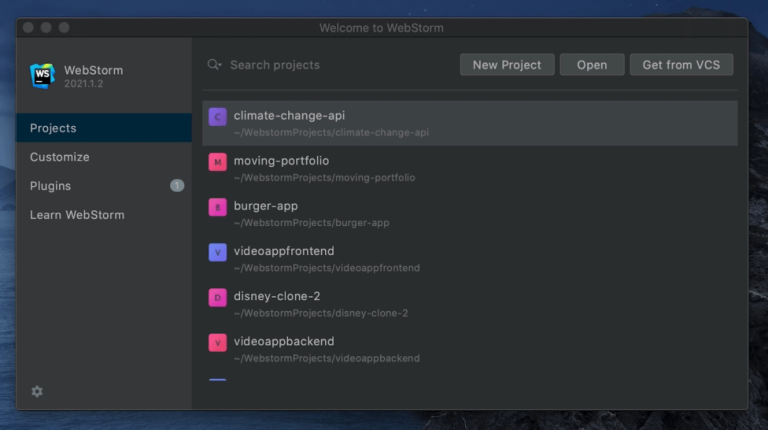The width and height of the screenshot is (768, 430).
Task: Open the climate-change-api project
Action: point(470,123)
